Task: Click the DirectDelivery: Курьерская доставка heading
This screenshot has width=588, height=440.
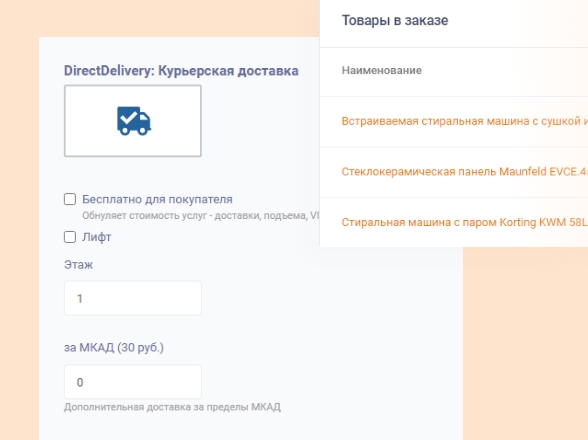Action: (x=181, y=71)
